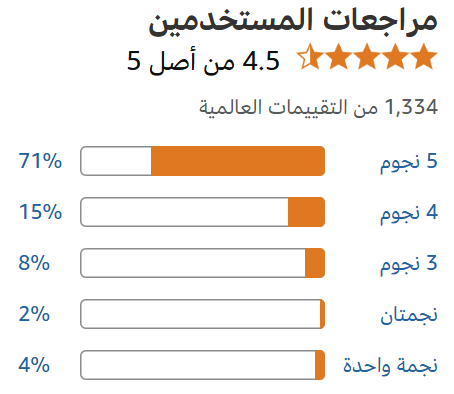This screenshot has height=394, width=454.
Task: Click the one-star histogram bar
Action: (x=203, y=365)
